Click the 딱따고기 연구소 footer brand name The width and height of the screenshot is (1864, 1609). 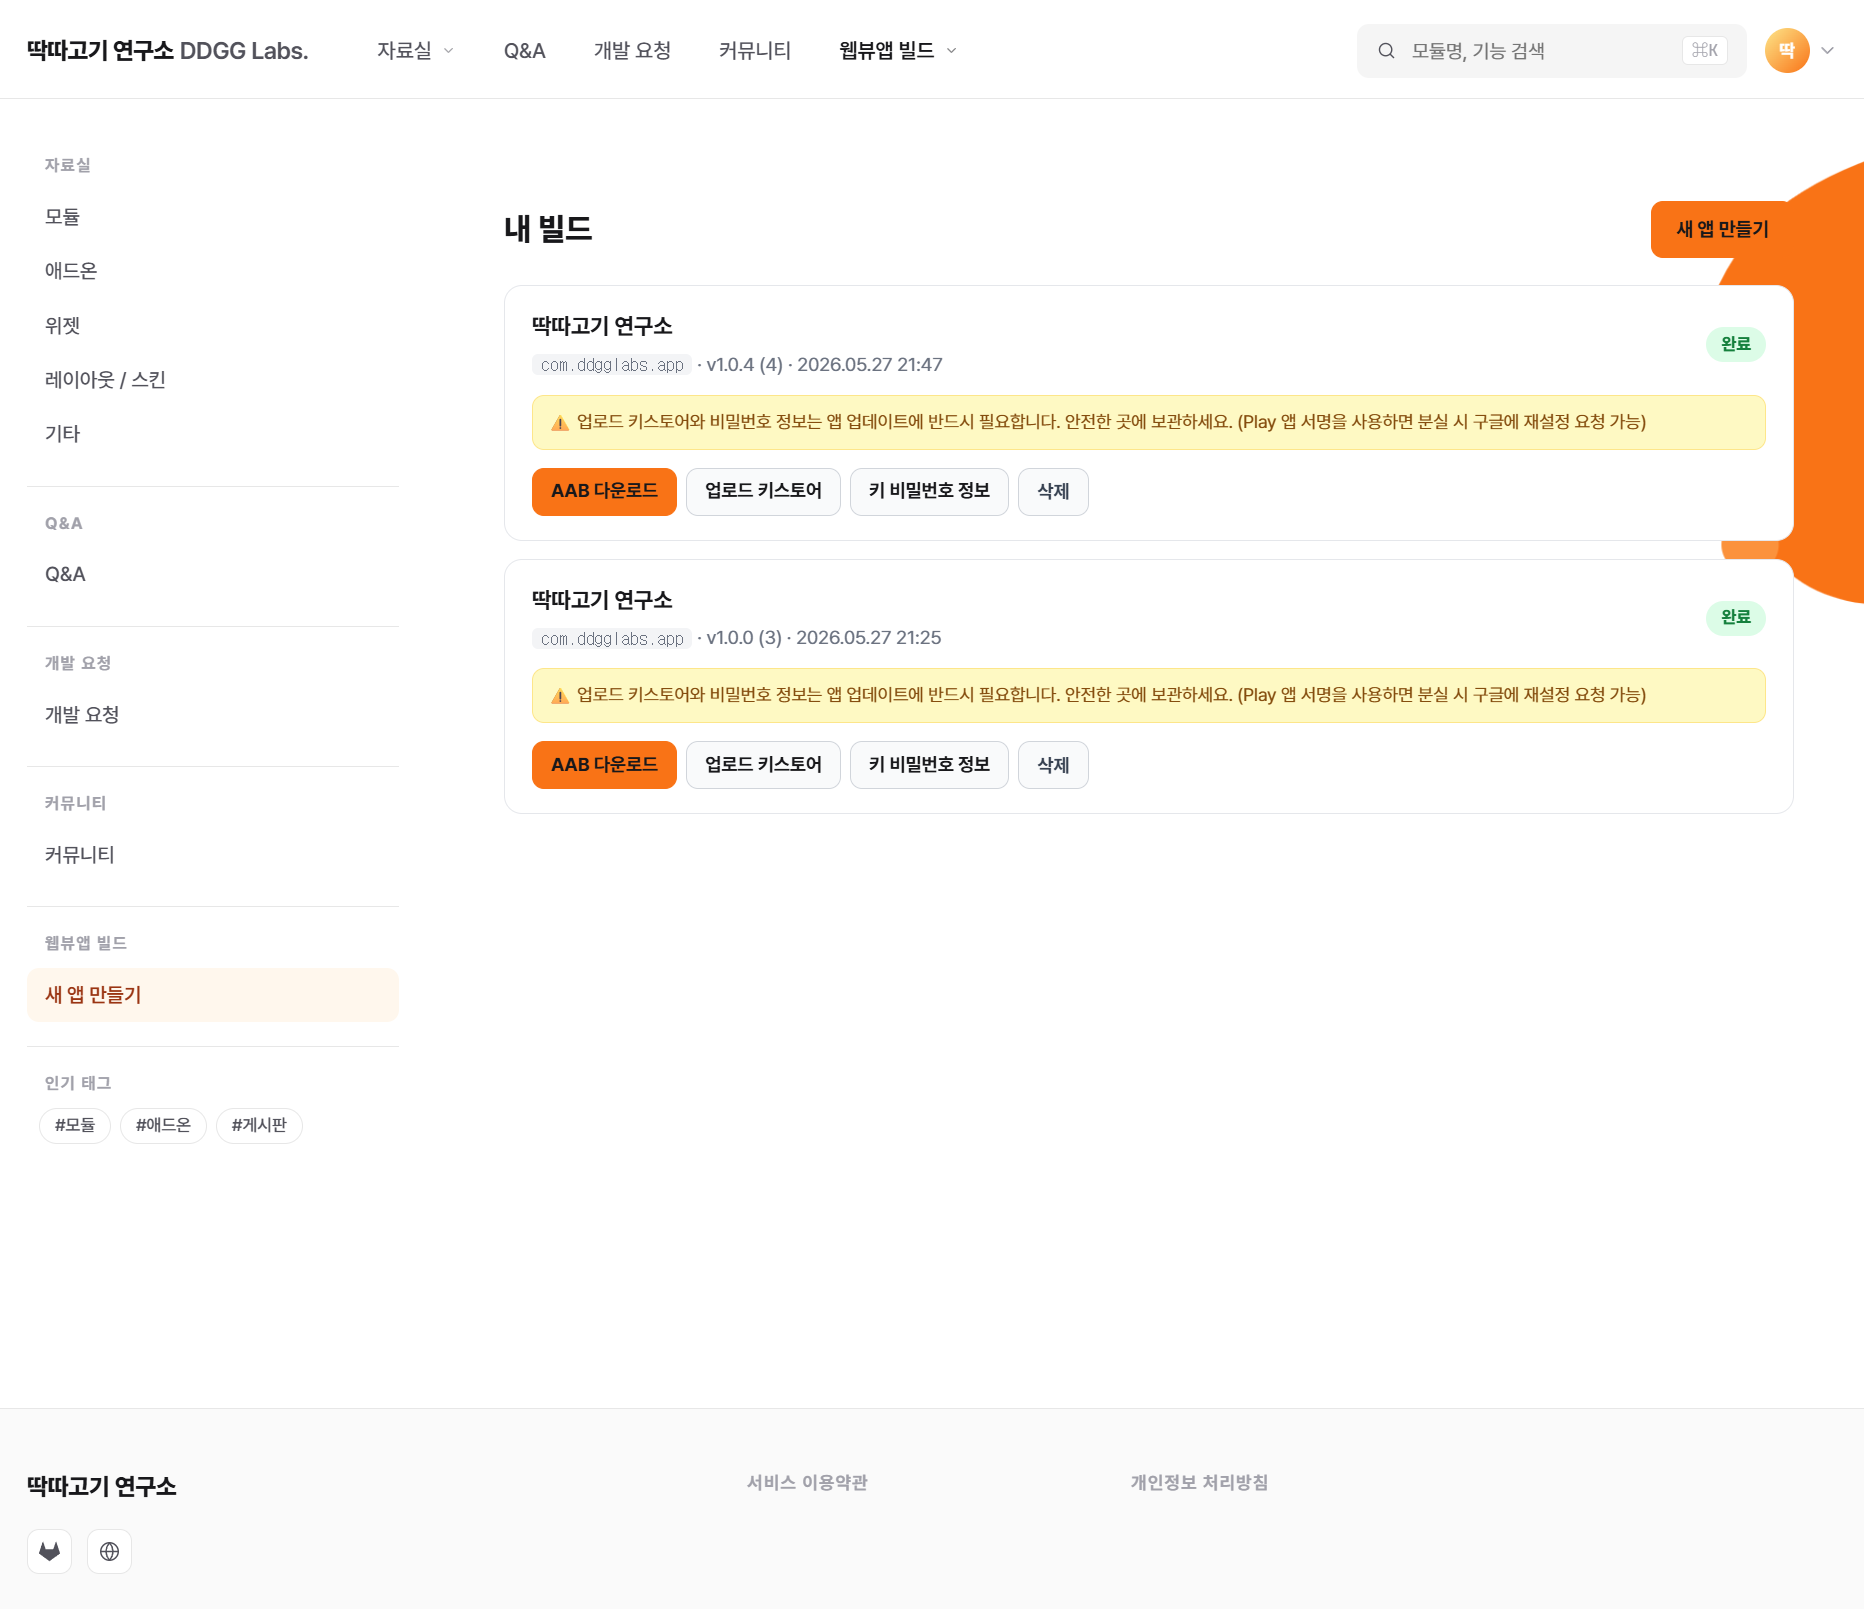pyautogui.click(x=102, y=1487)
